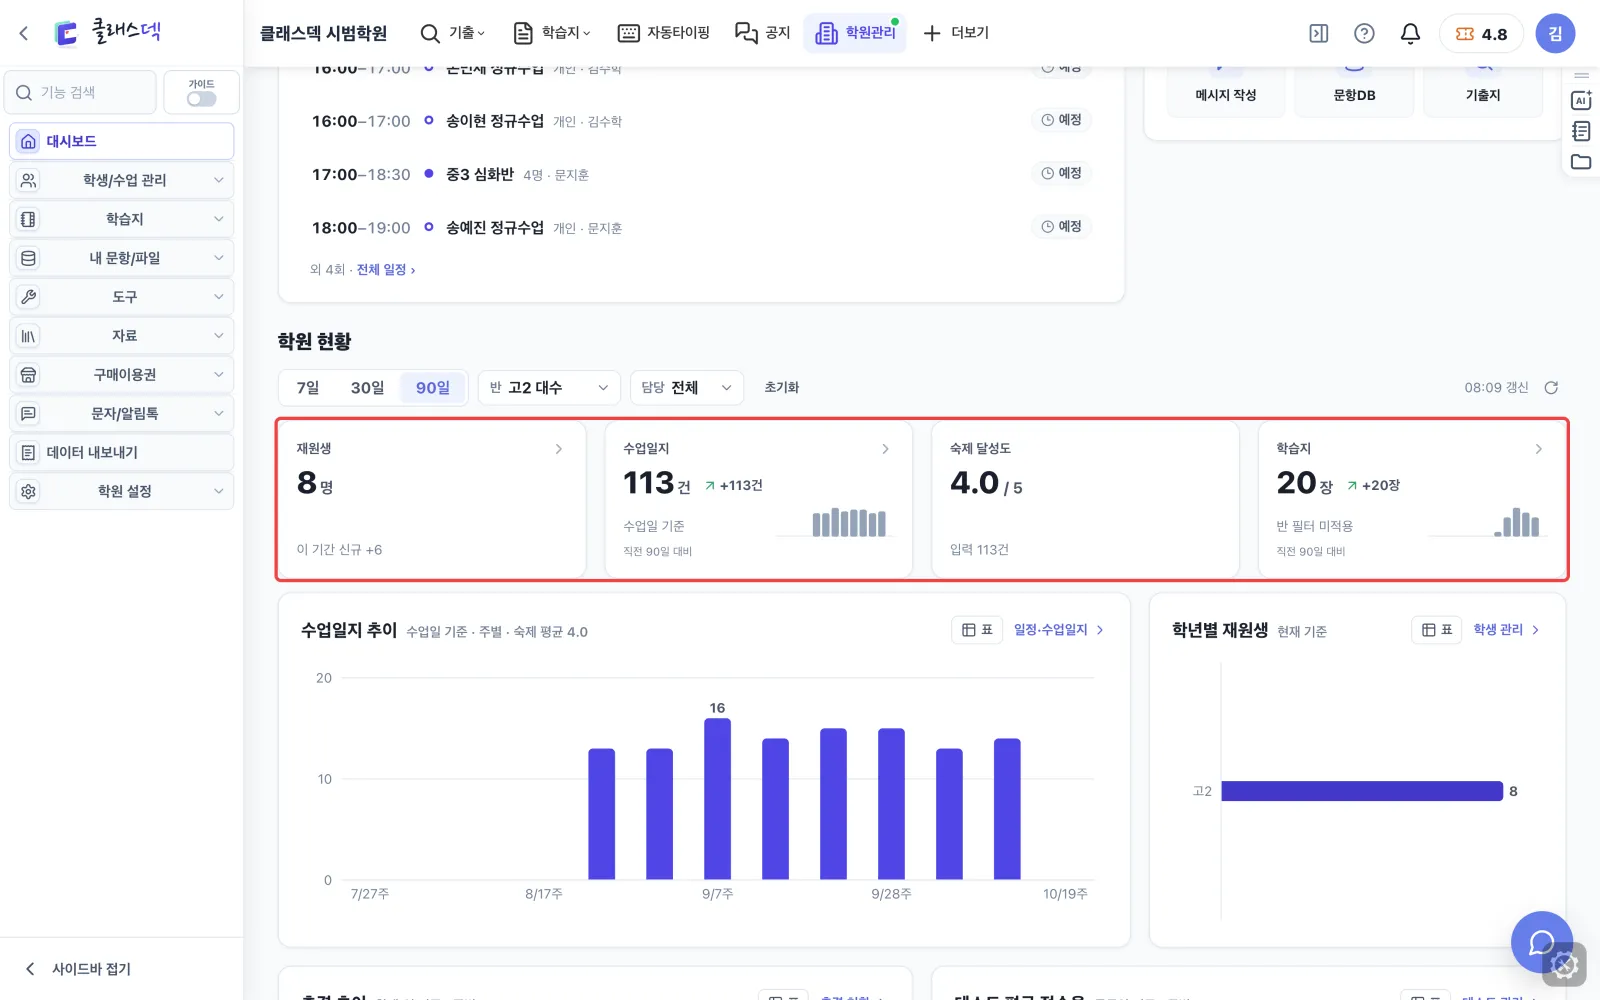Open the notifications bell
Viewport: 1600px width, 1000px height.
pos(1410,33)
